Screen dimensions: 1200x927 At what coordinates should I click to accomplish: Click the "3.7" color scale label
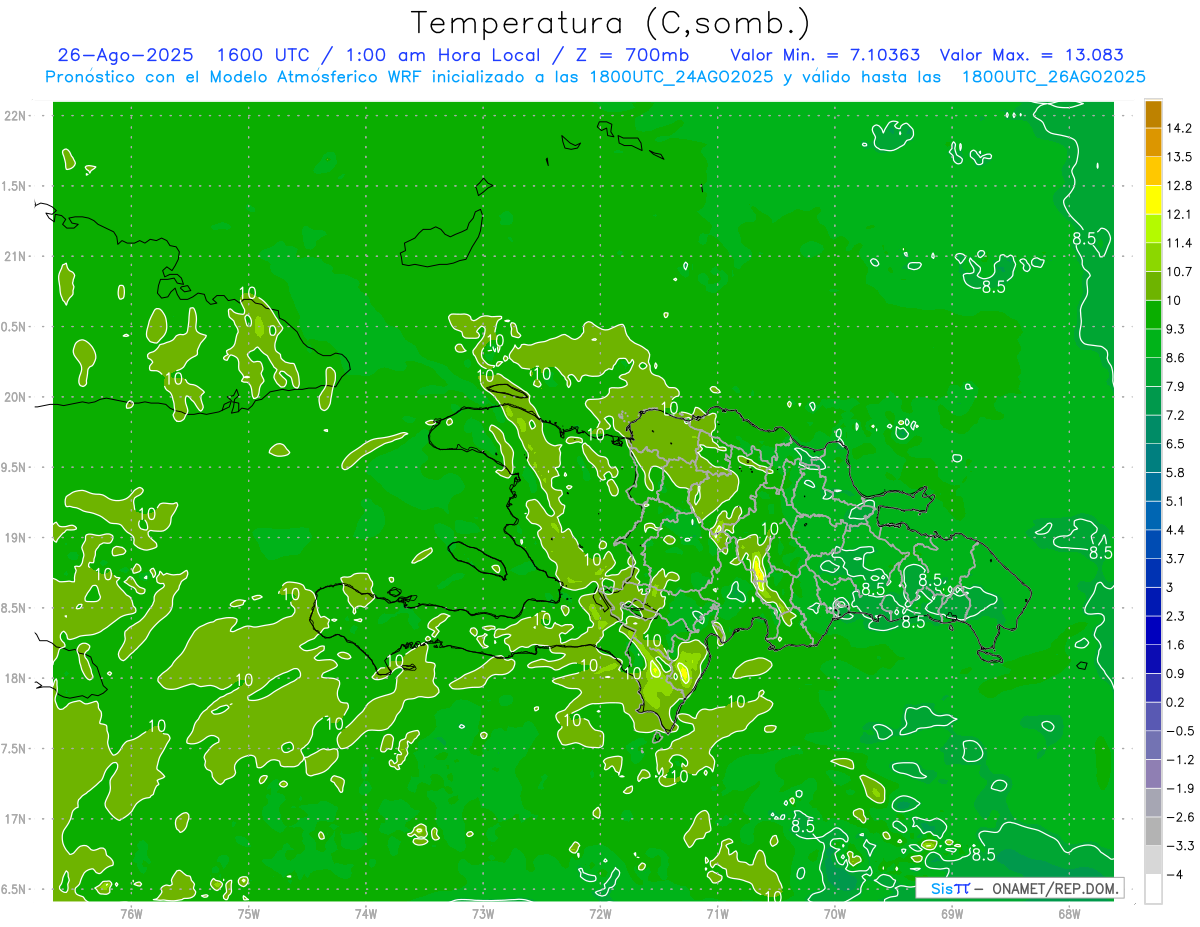click(1176, 559)
